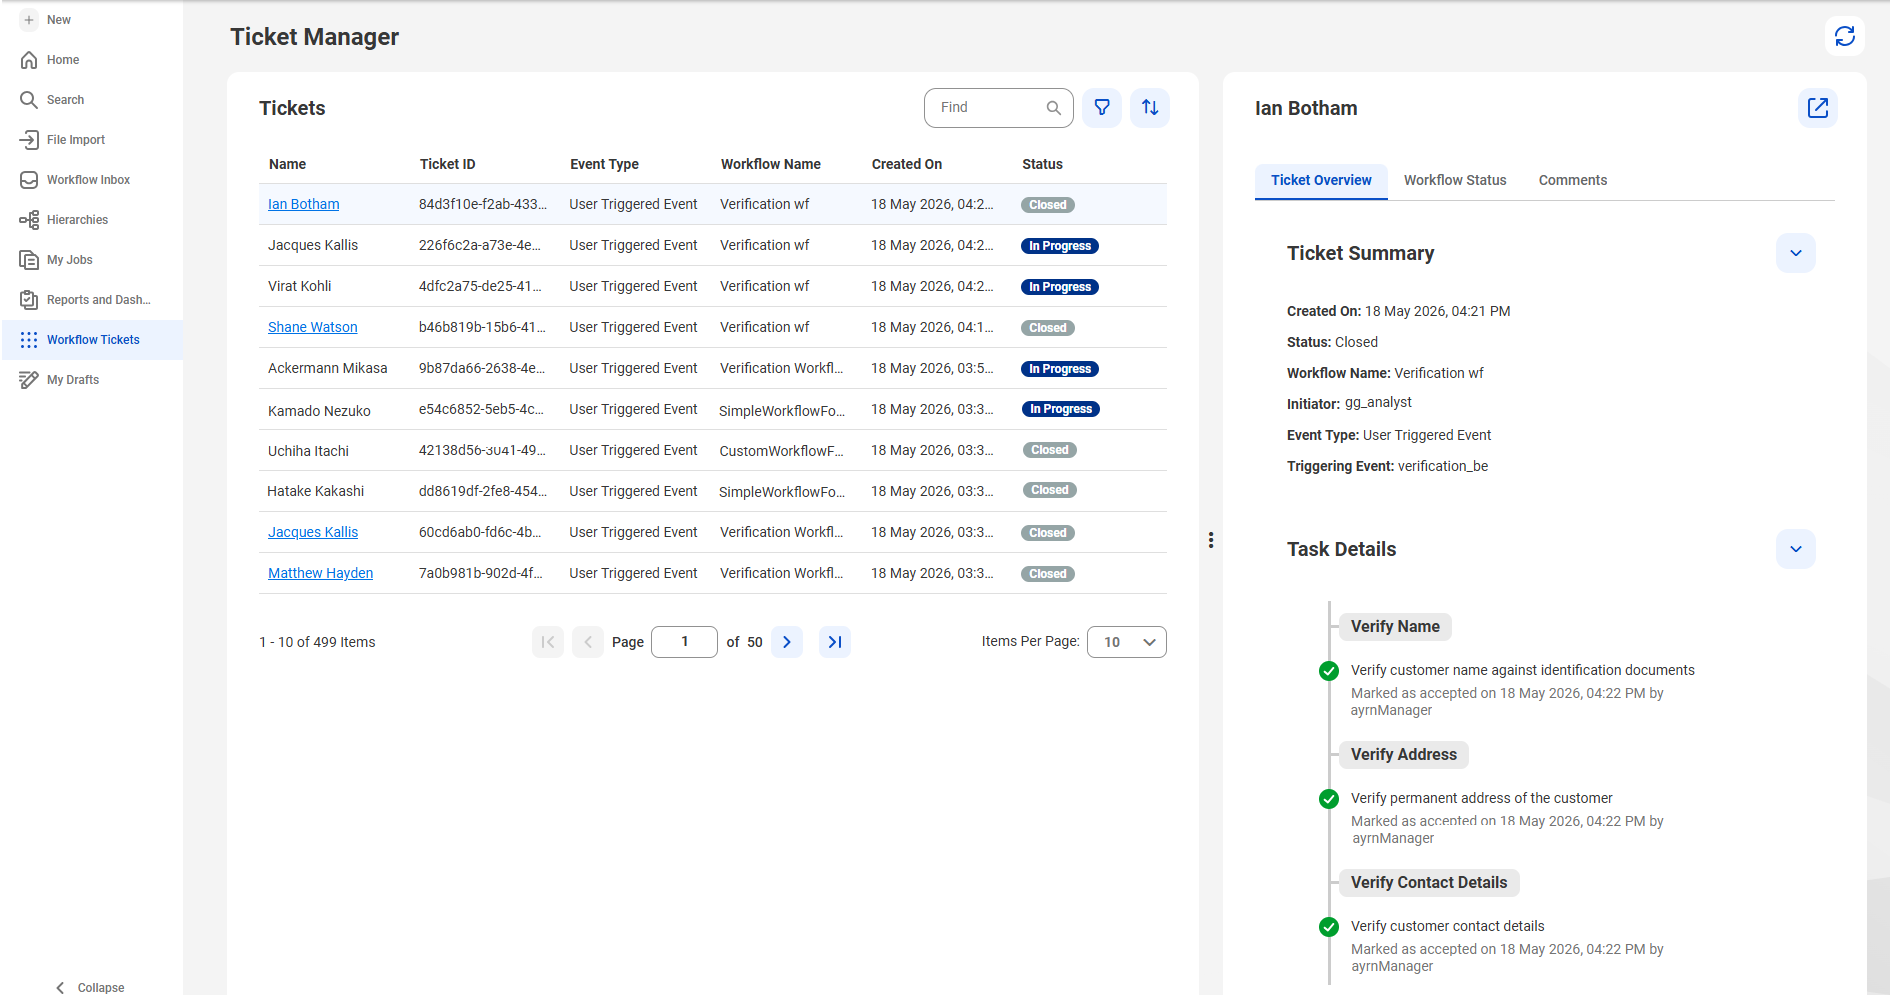1890x995 pixels.
Task: Click the panel splitter three-dot handle
Action: 1211,540
